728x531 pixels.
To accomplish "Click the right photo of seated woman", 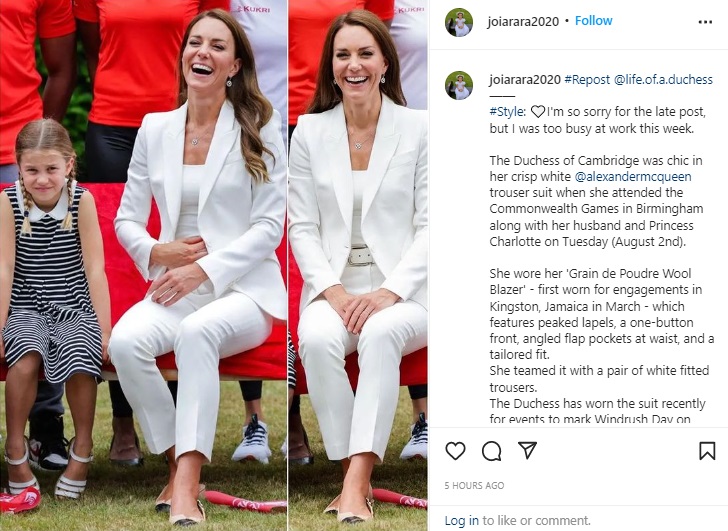I will click(358, 266).
